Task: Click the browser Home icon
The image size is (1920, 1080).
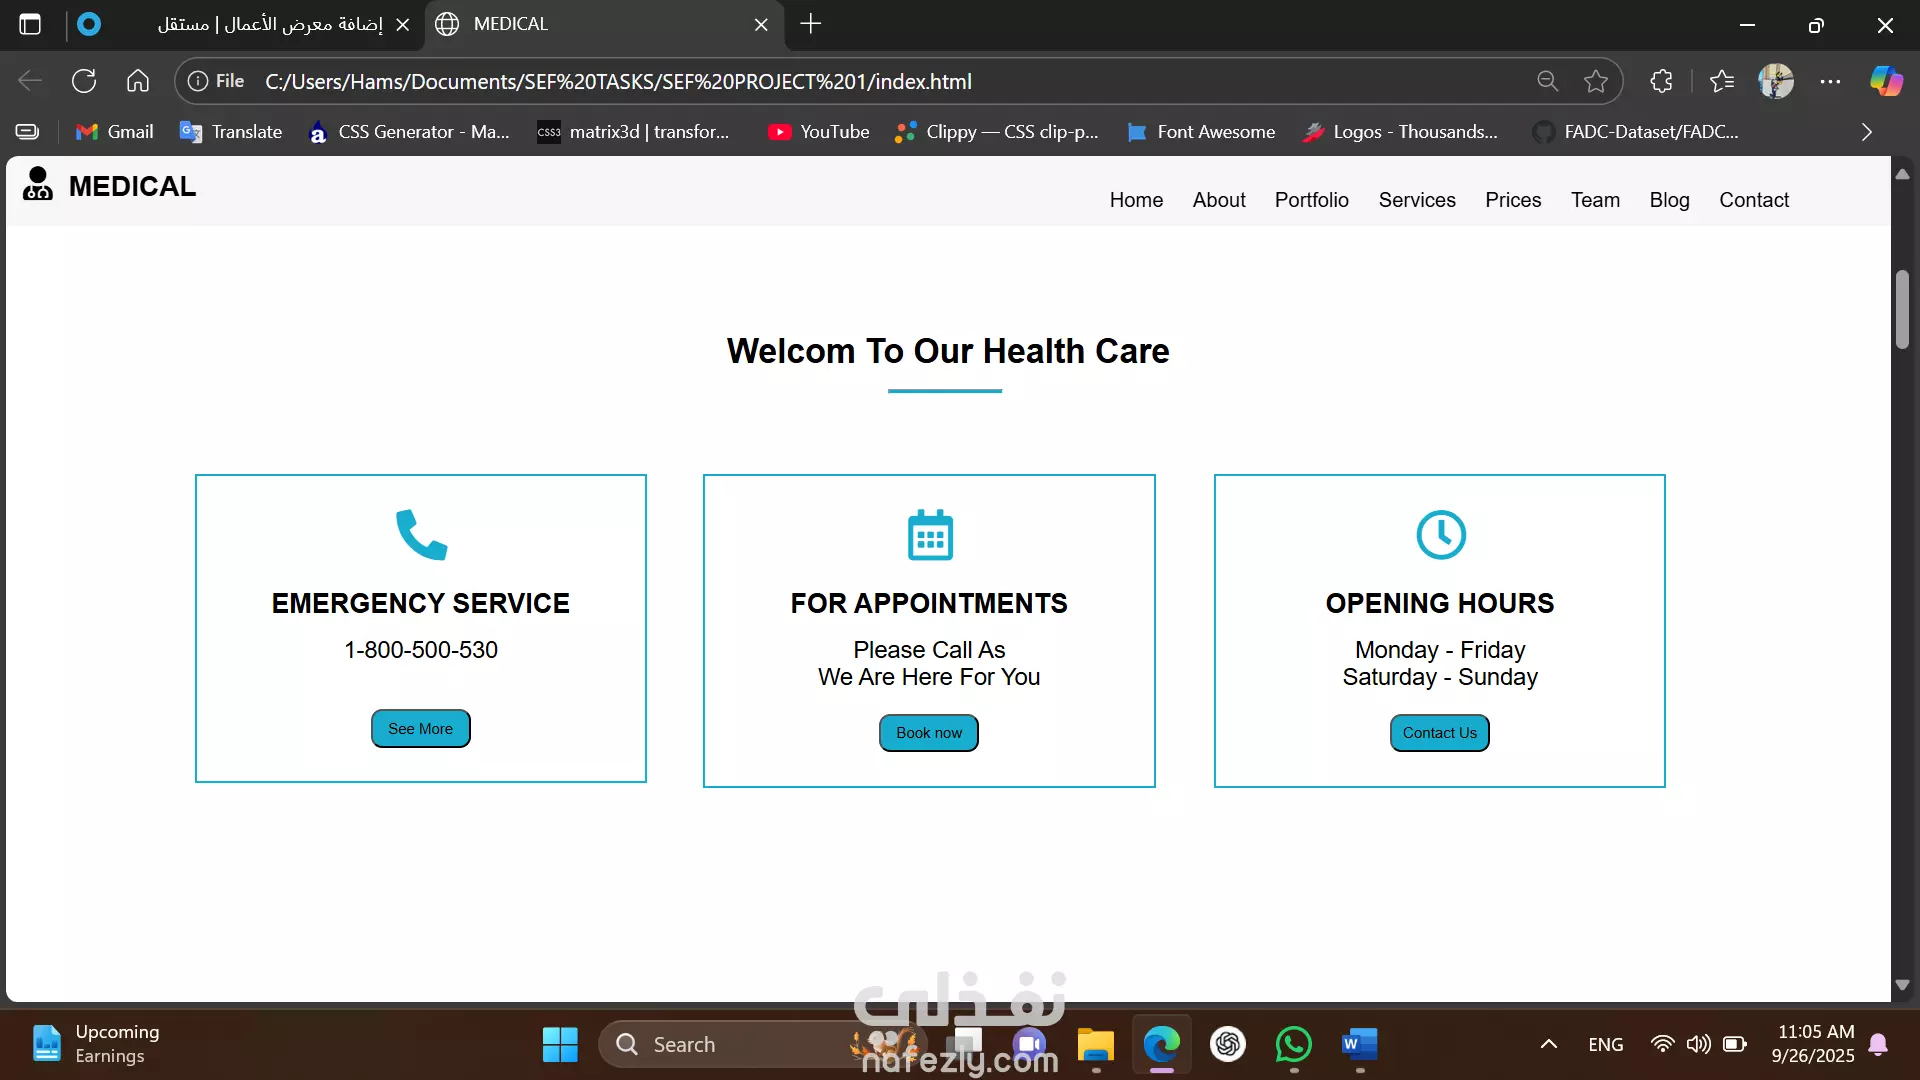Action: 138,81
